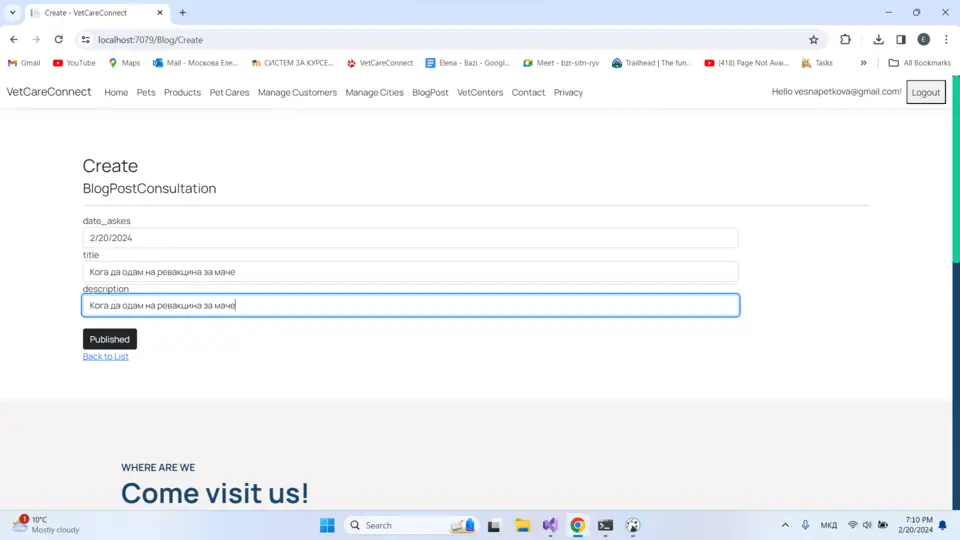The image size is (960, 540).
Task: Open the Pet Cares nav menu item
Action: (x=229, y=93)
